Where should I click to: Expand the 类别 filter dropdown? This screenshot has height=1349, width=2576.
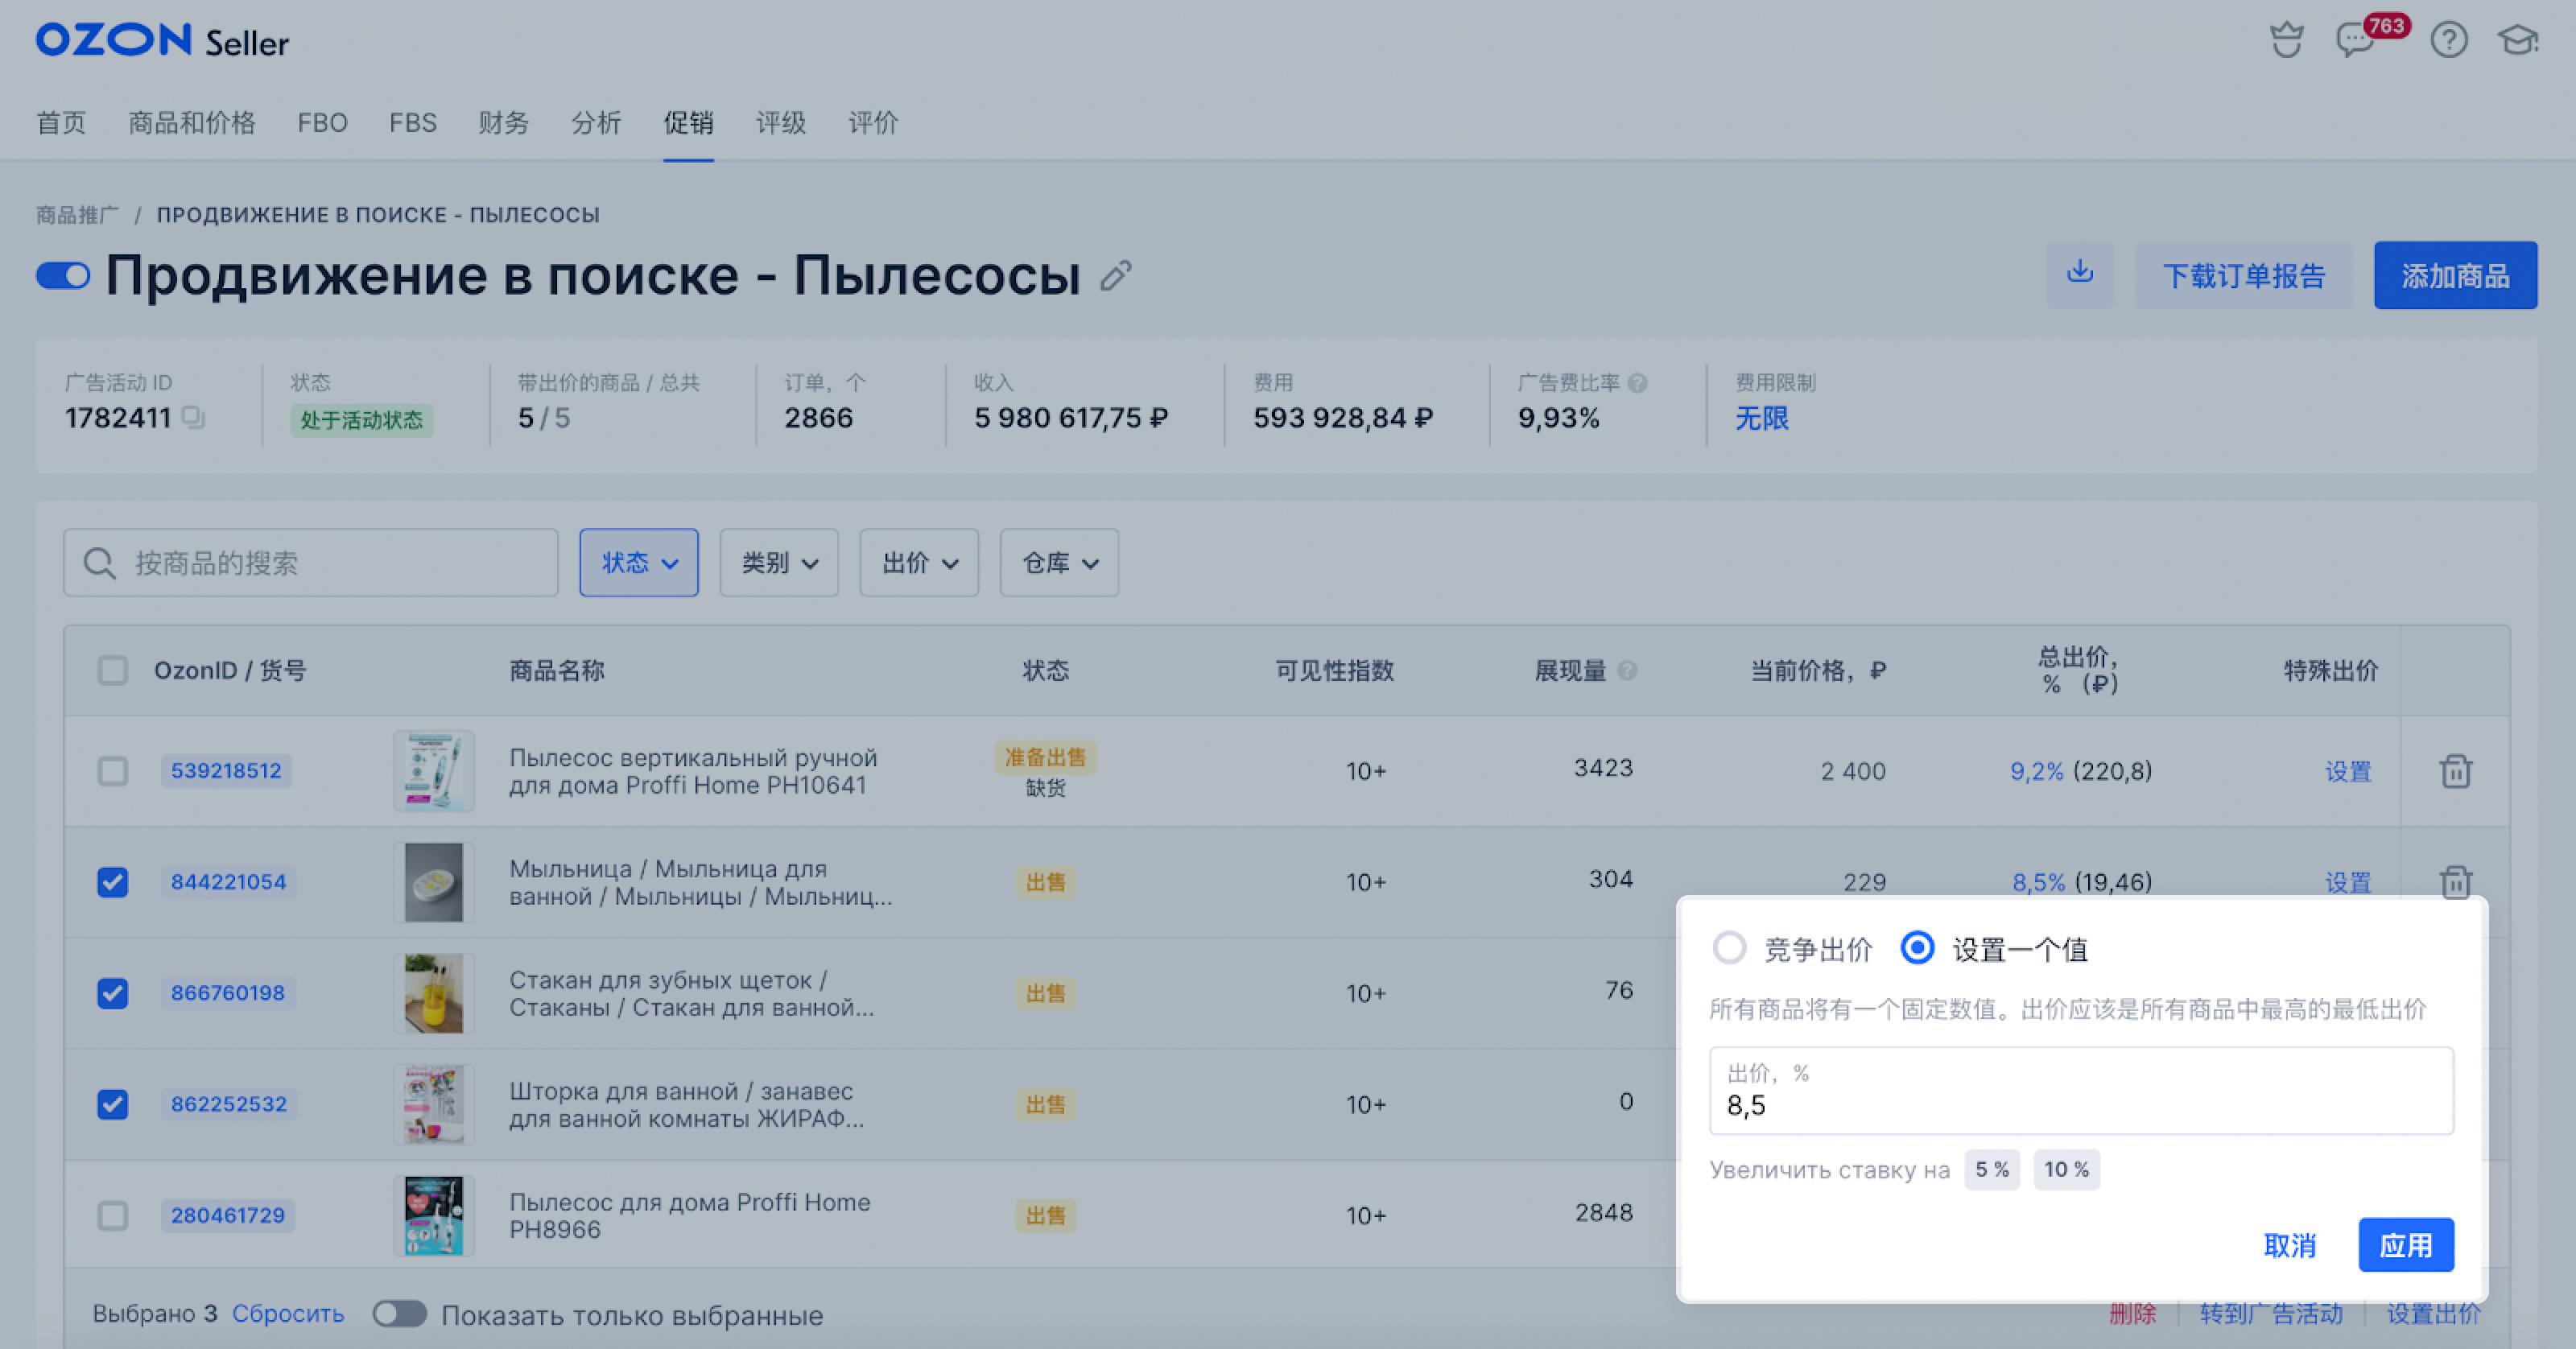coord(779,563)
